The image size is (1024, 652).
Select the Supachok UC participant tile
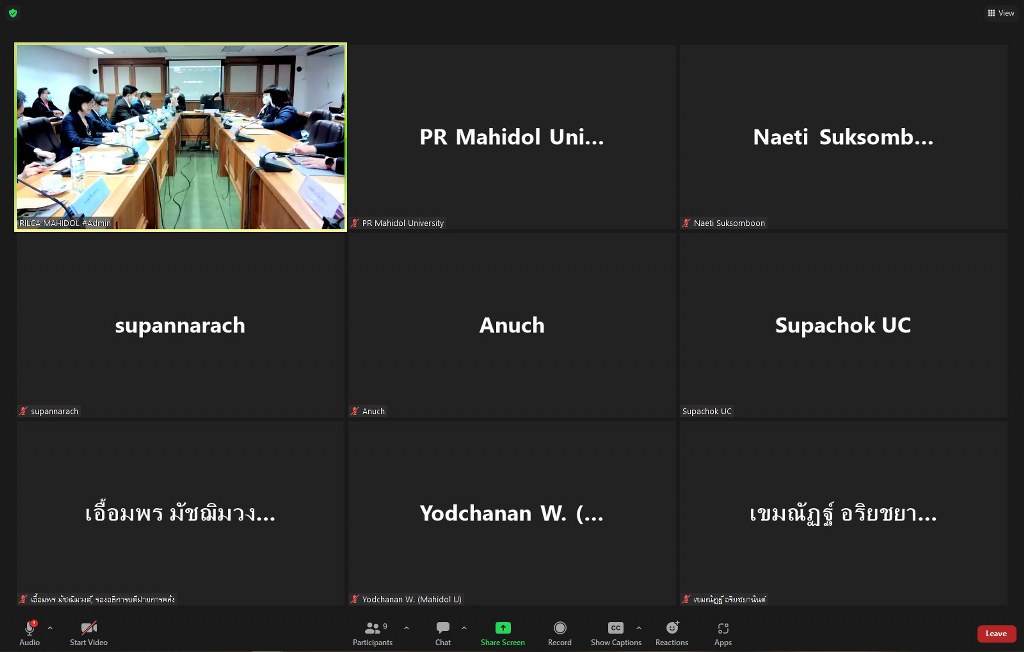coord(843,325)
